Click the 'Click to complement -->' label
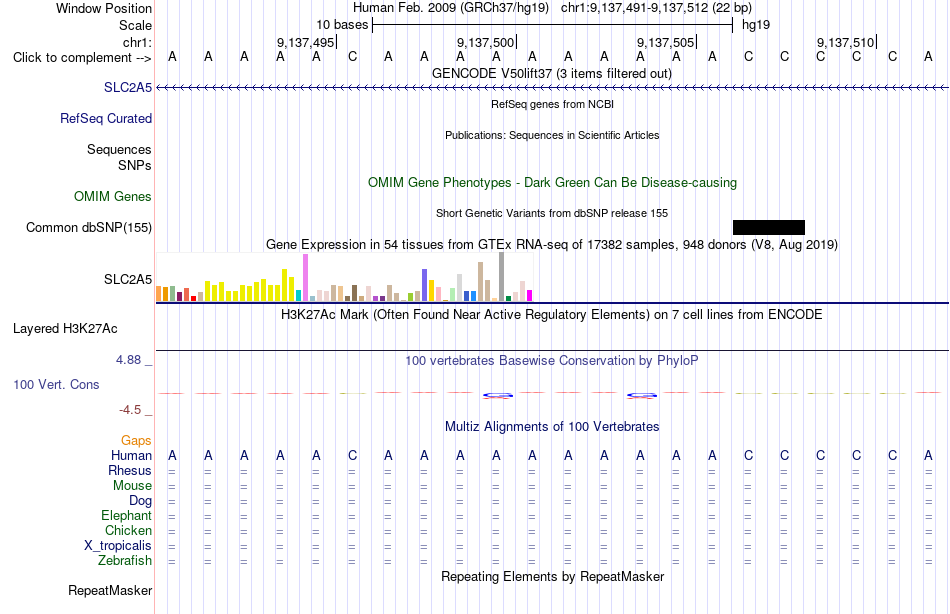The height and width of the screenshot is (614, 950). click(x=82, y=58)
